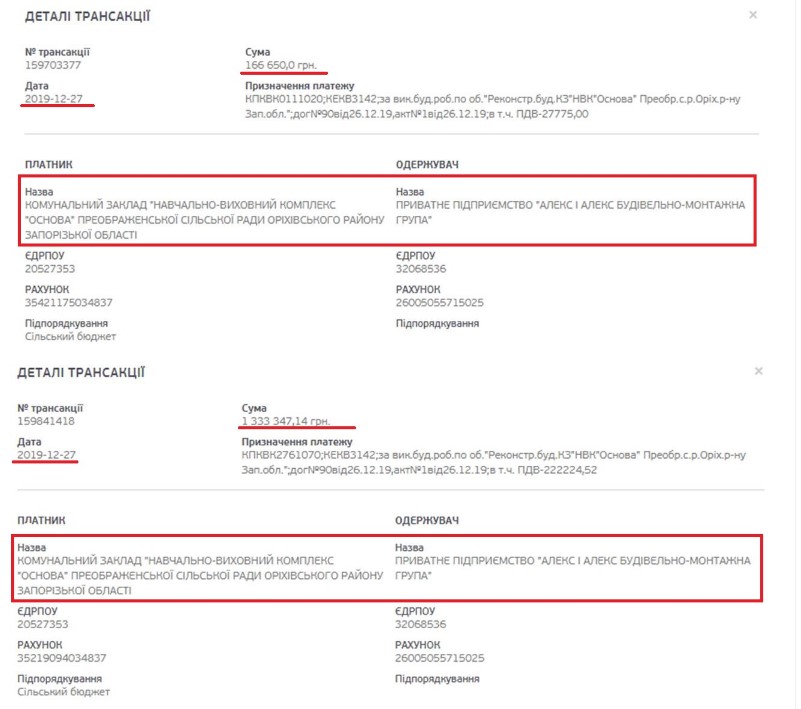801x709 pixels.
Task: Click the recipient name in the second transaction
Action: coord(572,568)
